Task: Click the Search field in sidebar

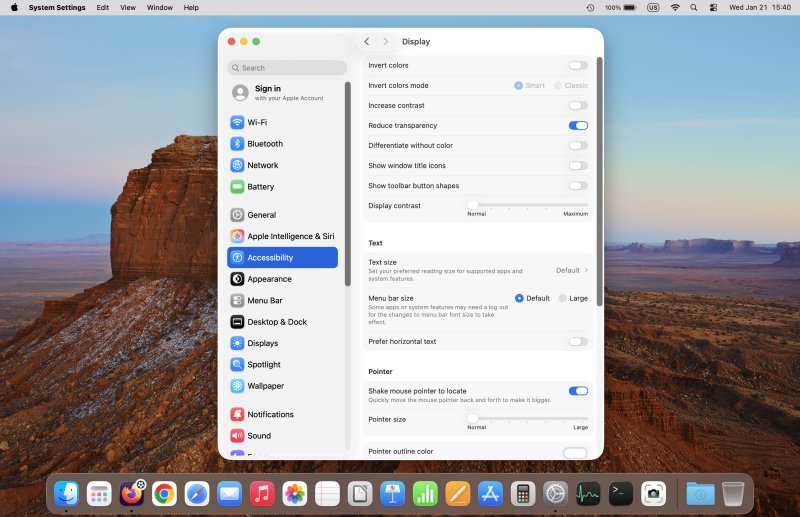Action: 287,68
